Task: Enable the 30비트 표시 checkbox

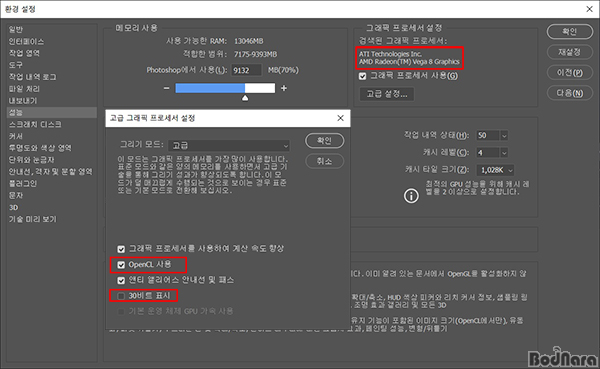Action: [121, 296]
